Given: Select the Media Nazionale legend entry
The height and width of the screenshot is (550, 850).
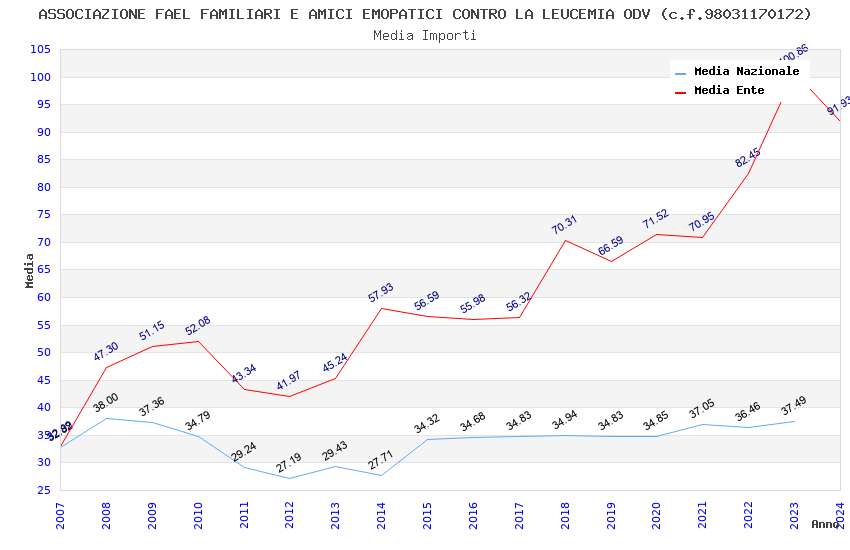Looking at the screenshot, I should pyautogui.click(x=737, y=72).
